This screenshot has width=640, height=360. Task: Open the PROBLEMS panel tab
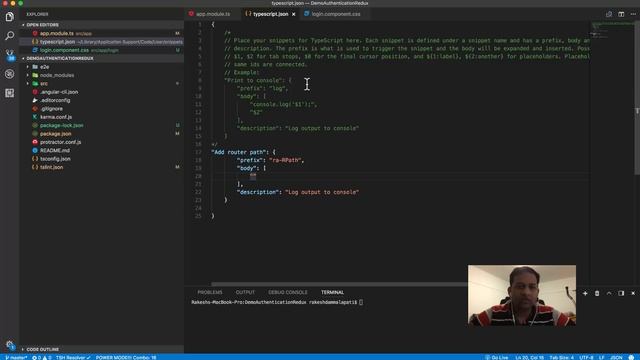210,292
